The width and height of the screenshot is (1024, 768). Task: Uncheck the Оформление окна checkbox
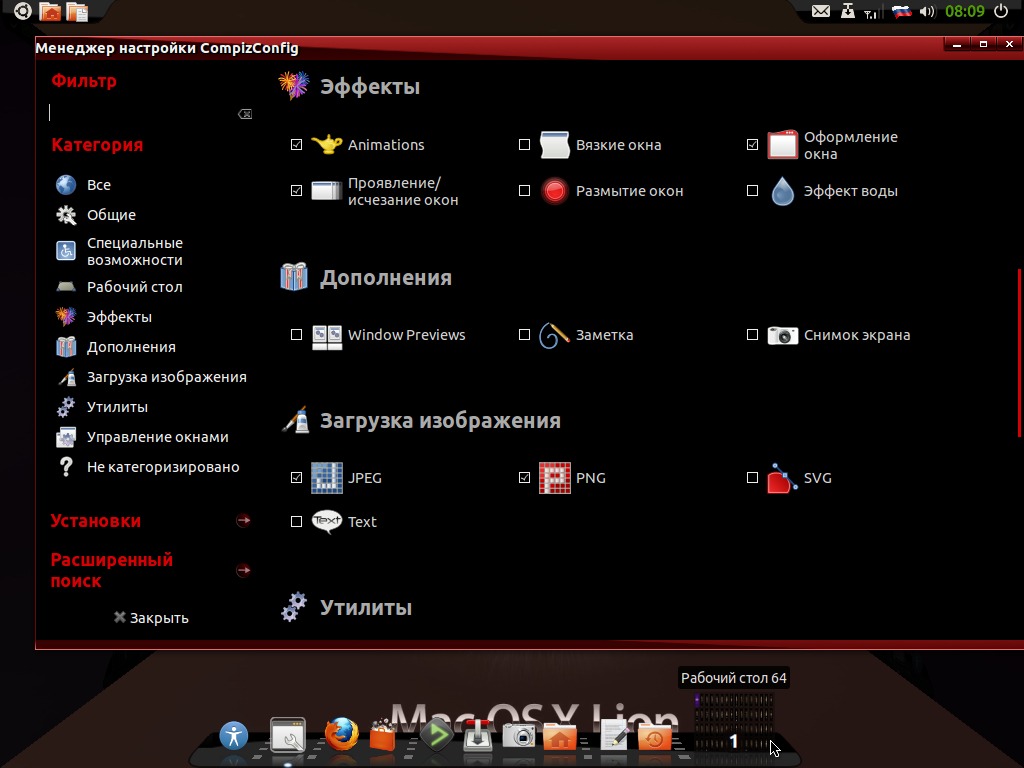pos(752,144)
